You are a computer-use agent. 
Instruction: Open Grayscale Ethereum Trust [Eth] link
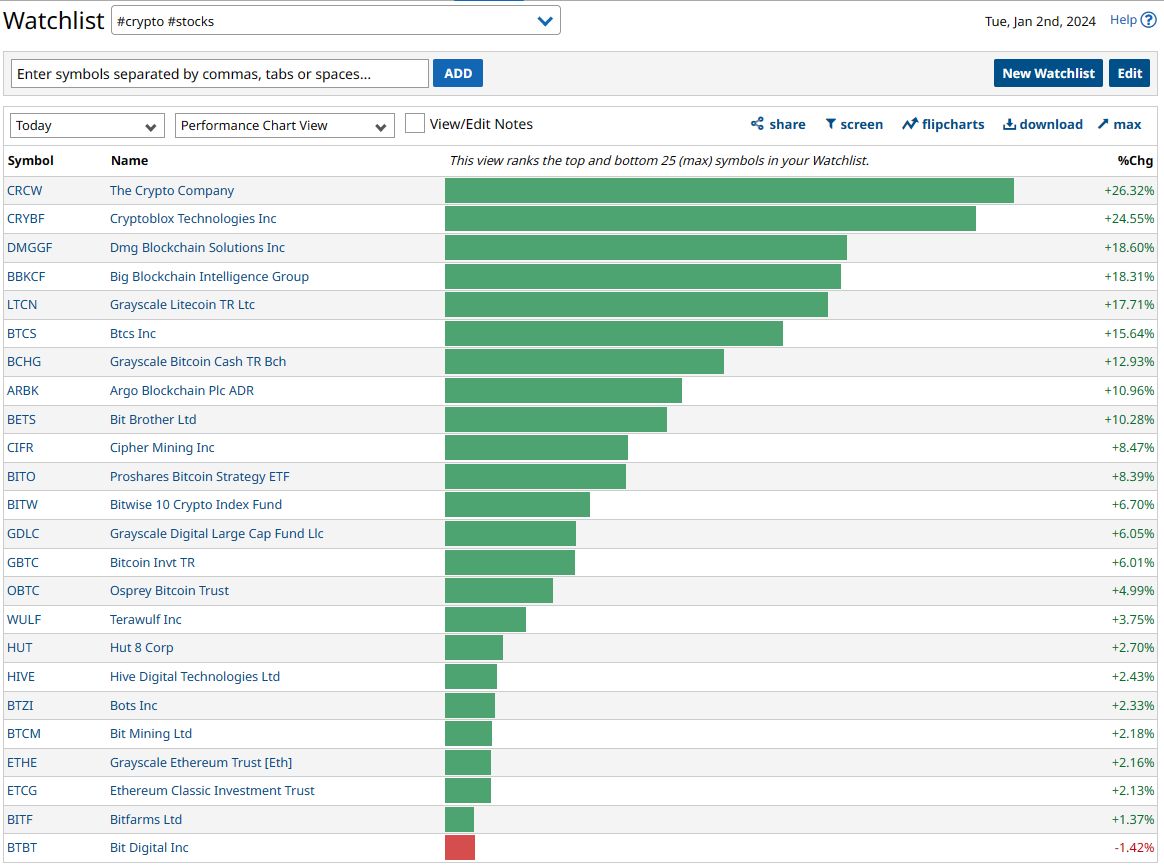click(x=201, y=764)
